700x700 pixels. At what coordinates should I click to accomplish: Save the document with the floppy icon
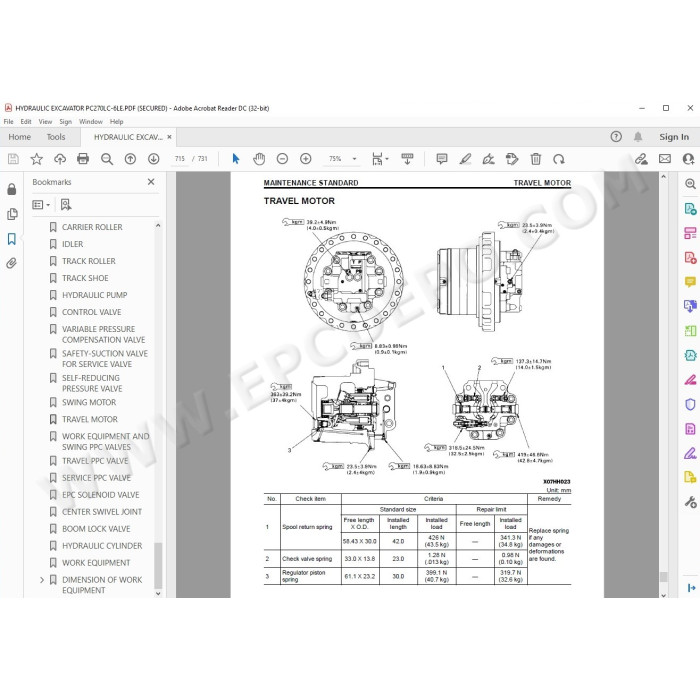[x=13, y=159]
